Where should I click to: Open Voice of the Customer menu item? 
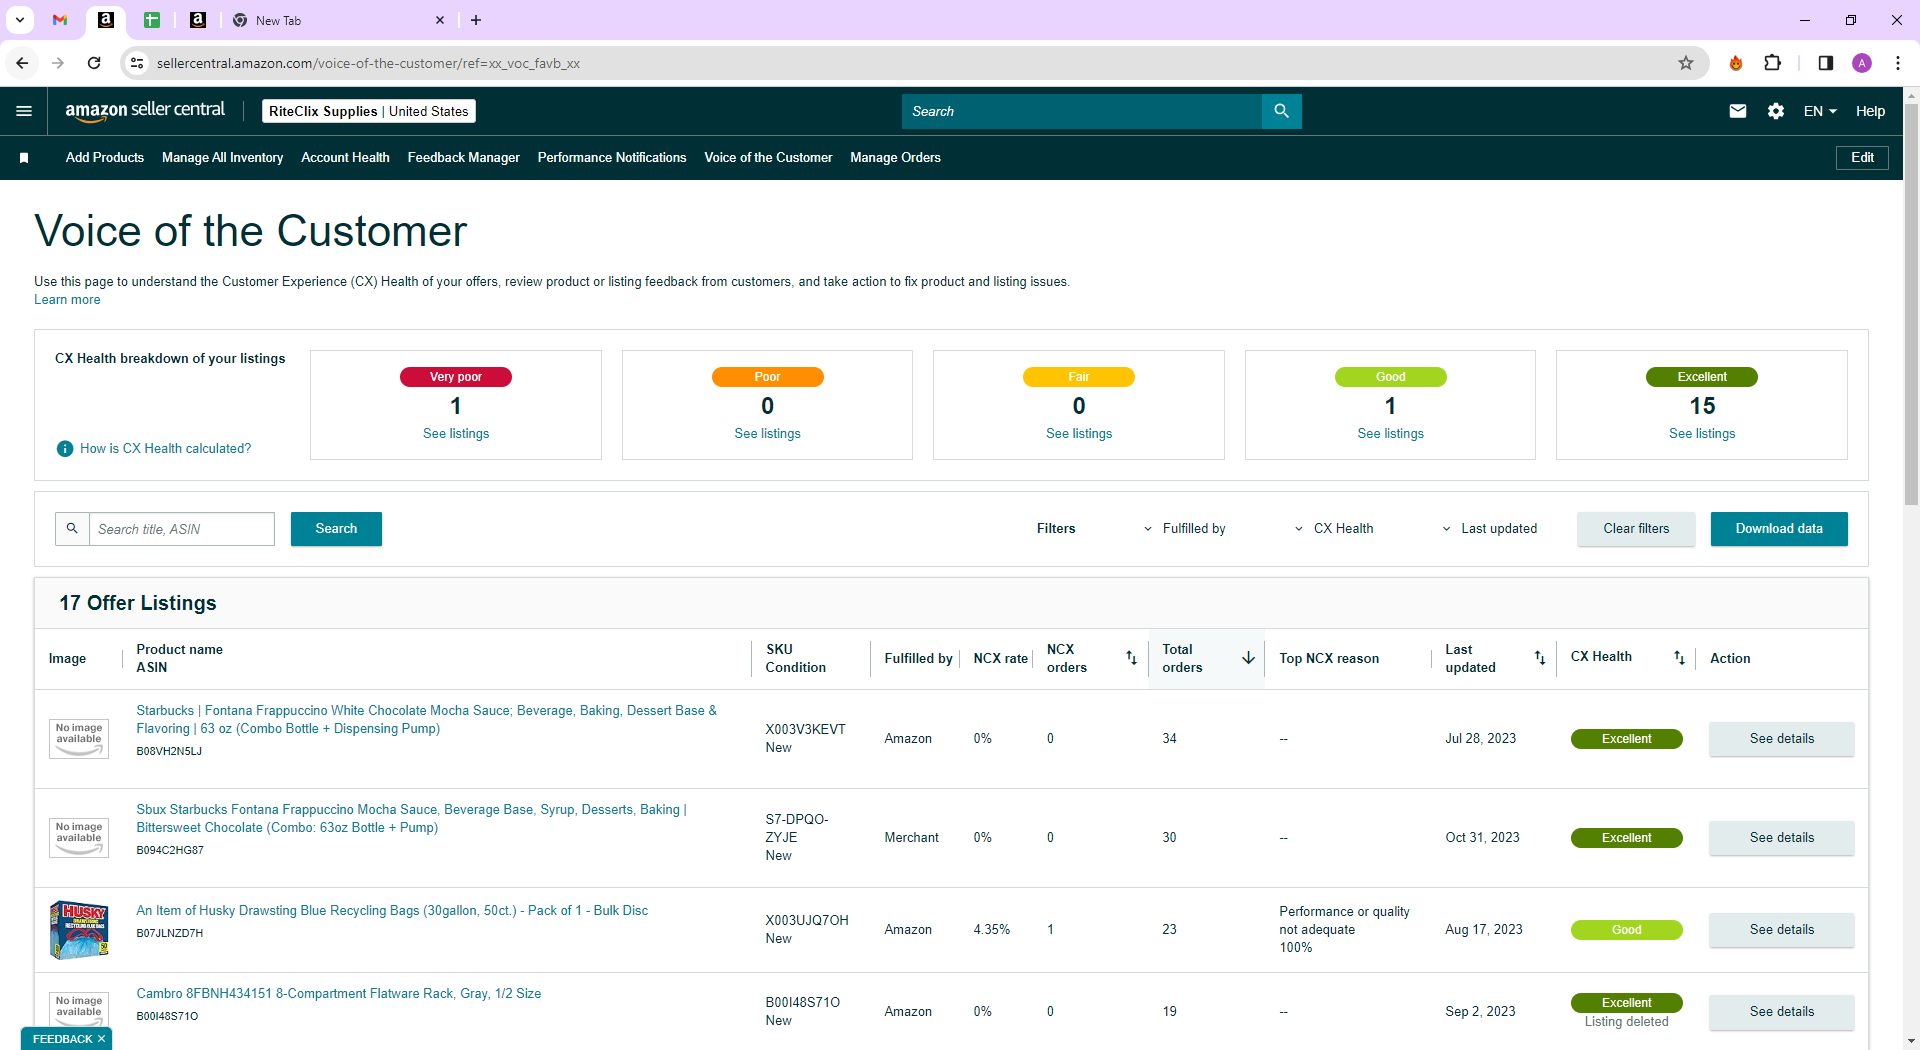coord(768,158)
